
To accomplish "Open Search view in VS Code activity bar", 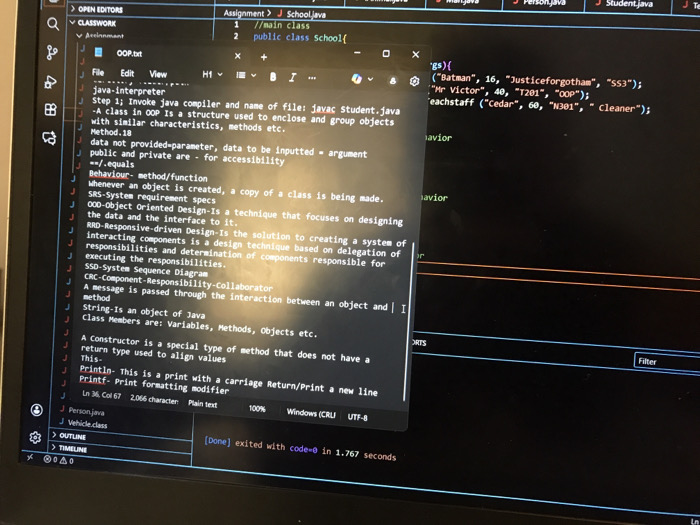I will click(53, 24).
